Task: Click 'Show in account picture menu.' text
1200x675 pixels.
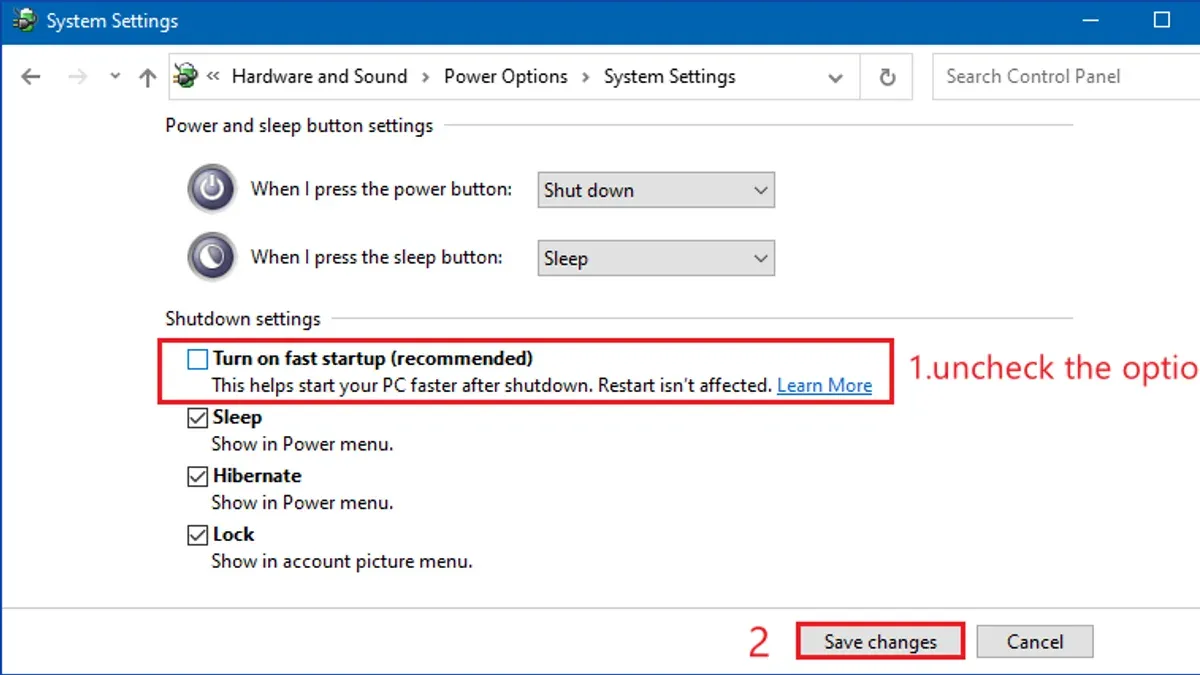Action: pyautogui.click(x=342, y=561)
